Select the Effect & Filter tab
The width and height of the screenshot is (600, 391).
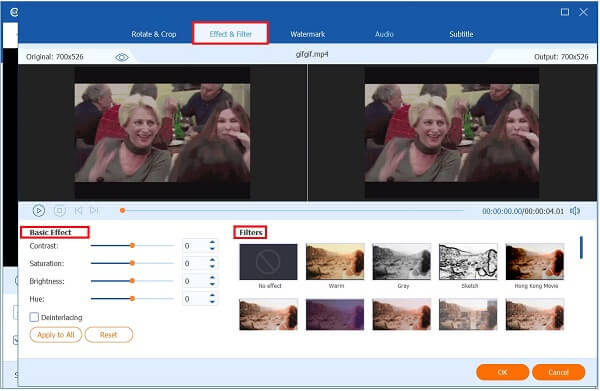230,34
